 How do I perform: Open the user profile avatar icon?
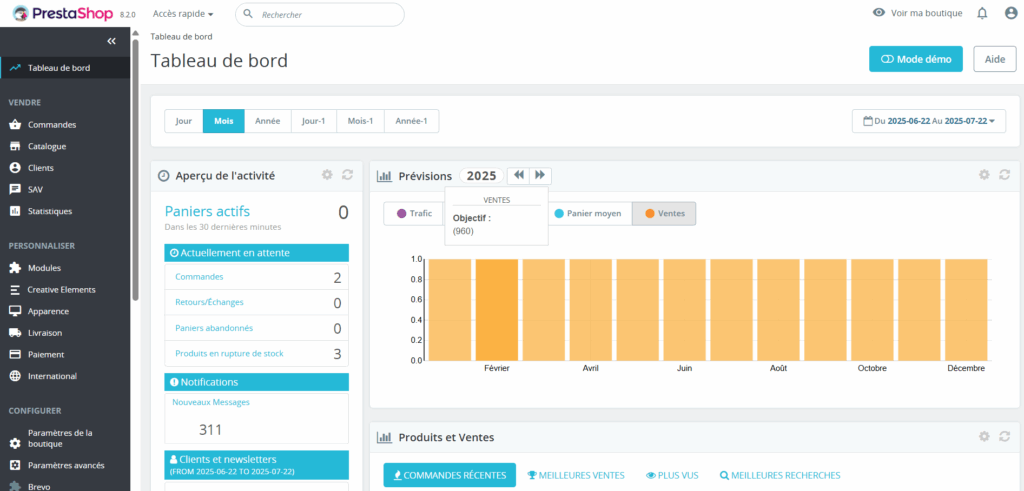[x=1011, y=13]
